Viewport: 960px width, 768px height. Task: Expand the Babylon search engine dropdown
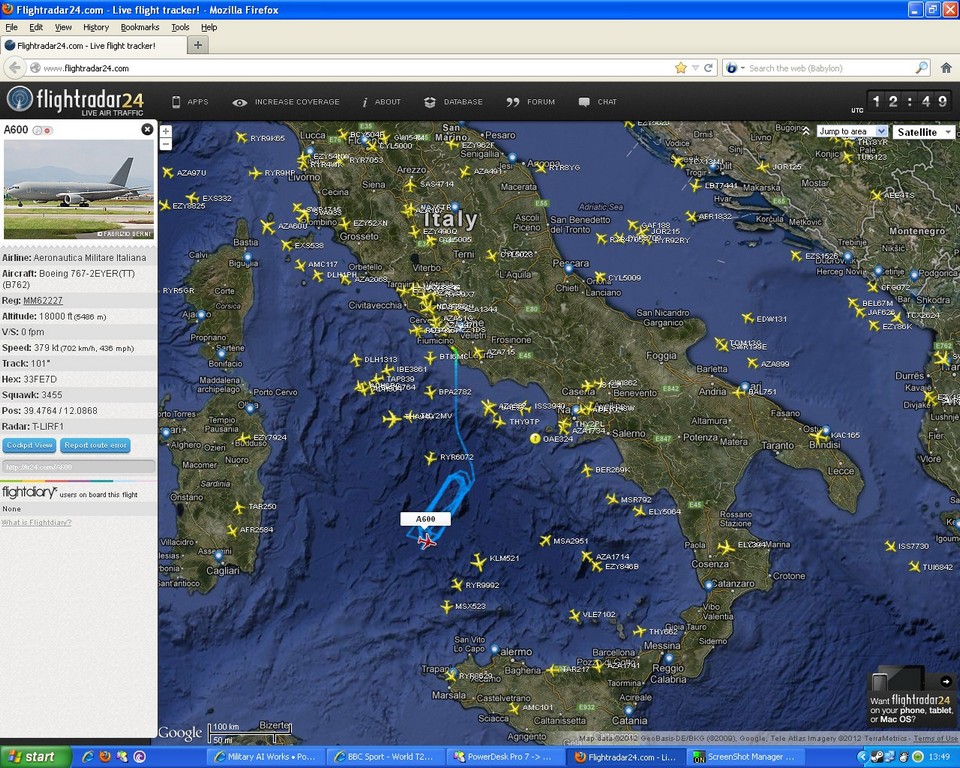(734, 68)
